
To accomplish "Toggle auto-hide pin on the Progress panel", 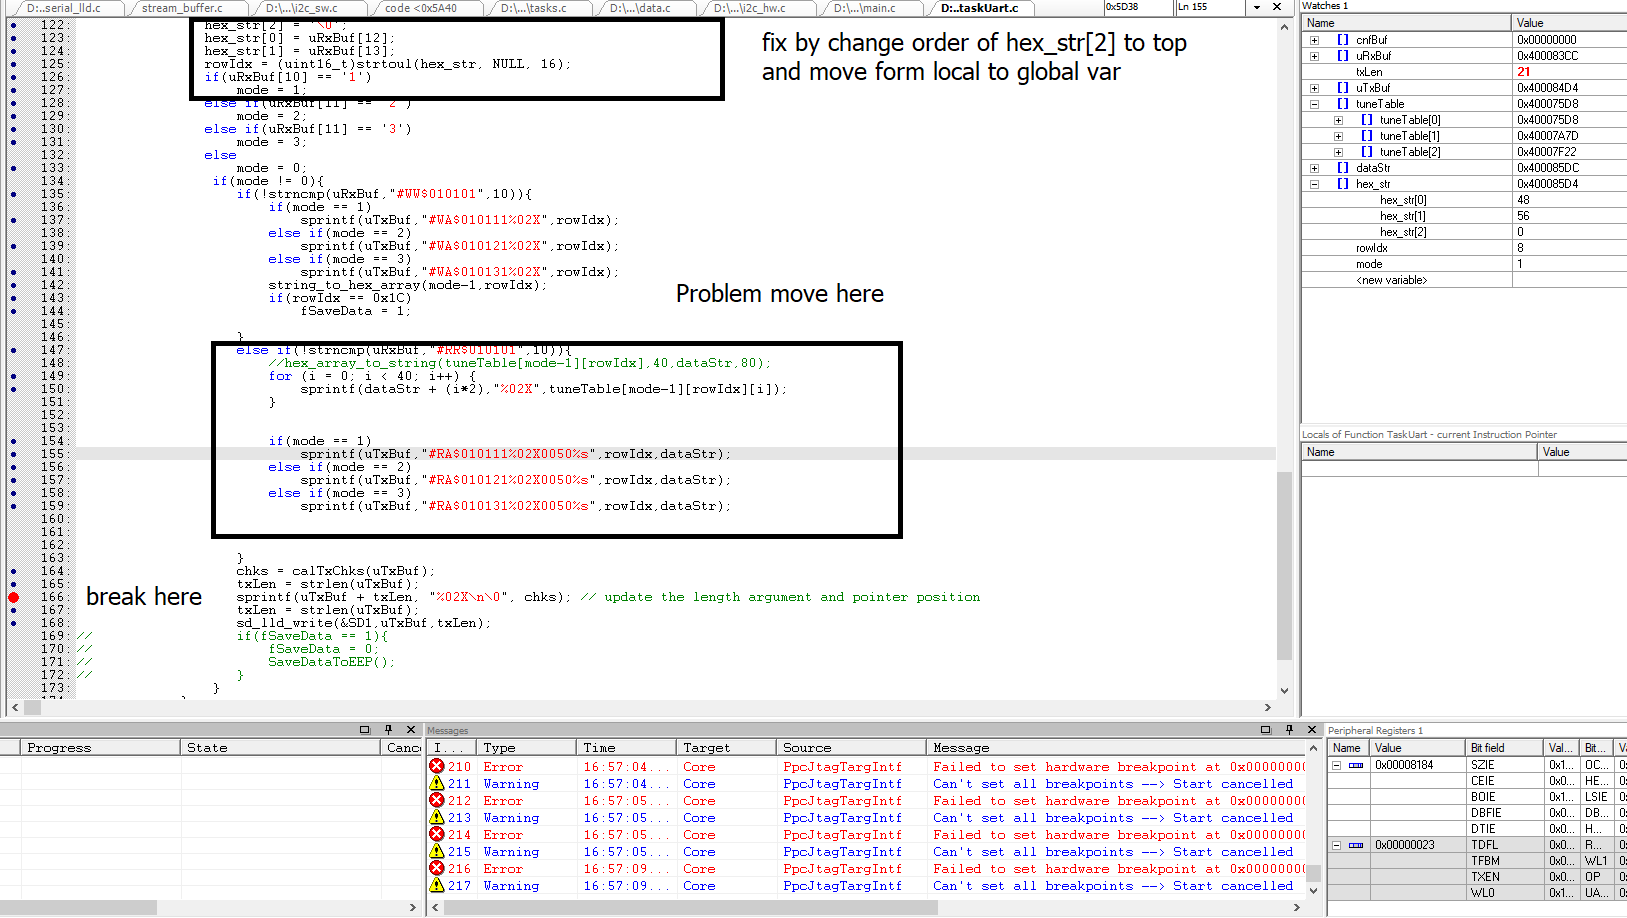I will click(x=388, y=729).
